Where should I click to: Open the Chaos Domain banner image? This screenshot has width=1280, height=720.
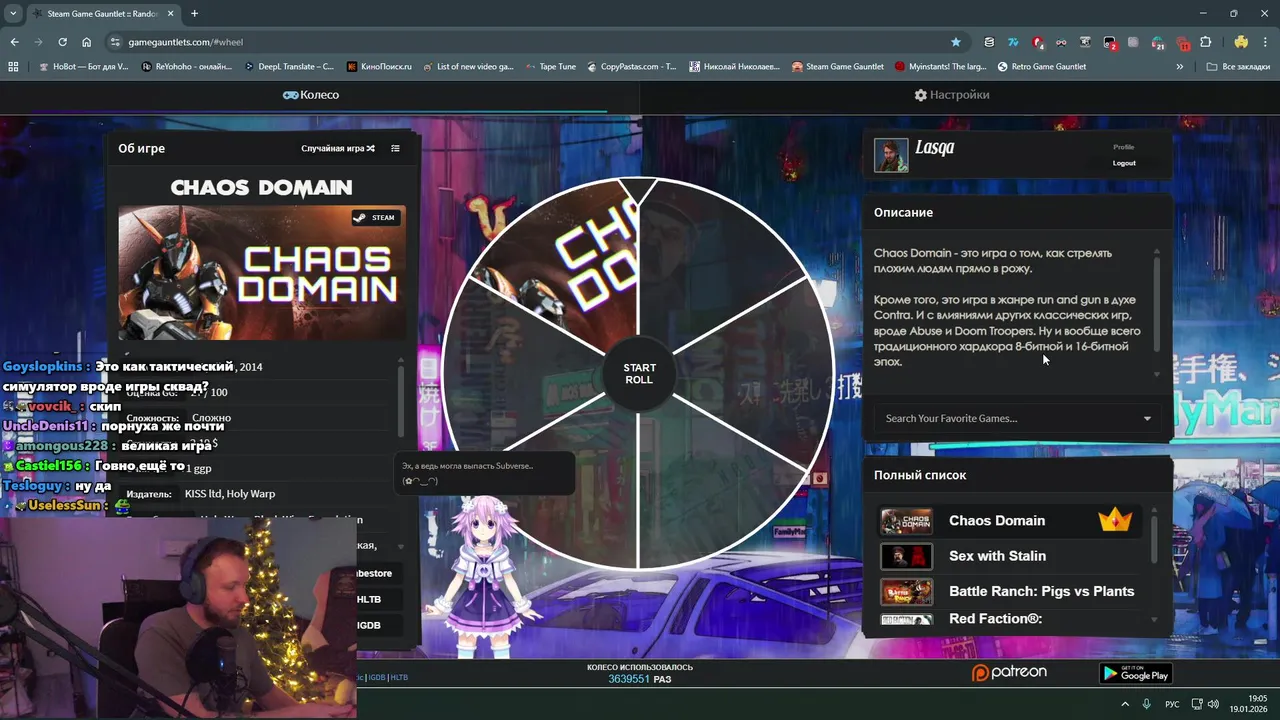262,272
